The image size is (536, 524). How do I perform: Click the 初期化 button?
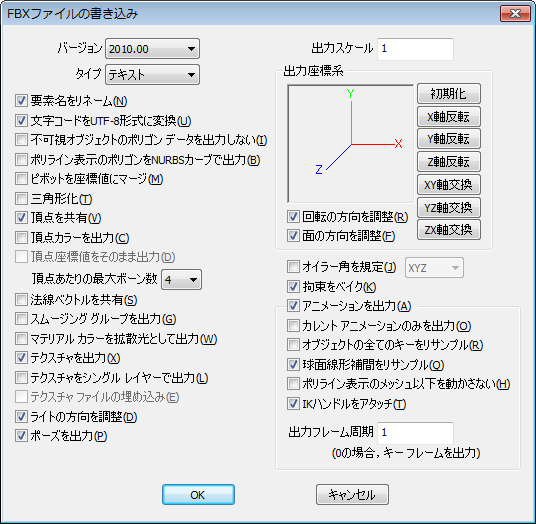[x=448, y=93]
